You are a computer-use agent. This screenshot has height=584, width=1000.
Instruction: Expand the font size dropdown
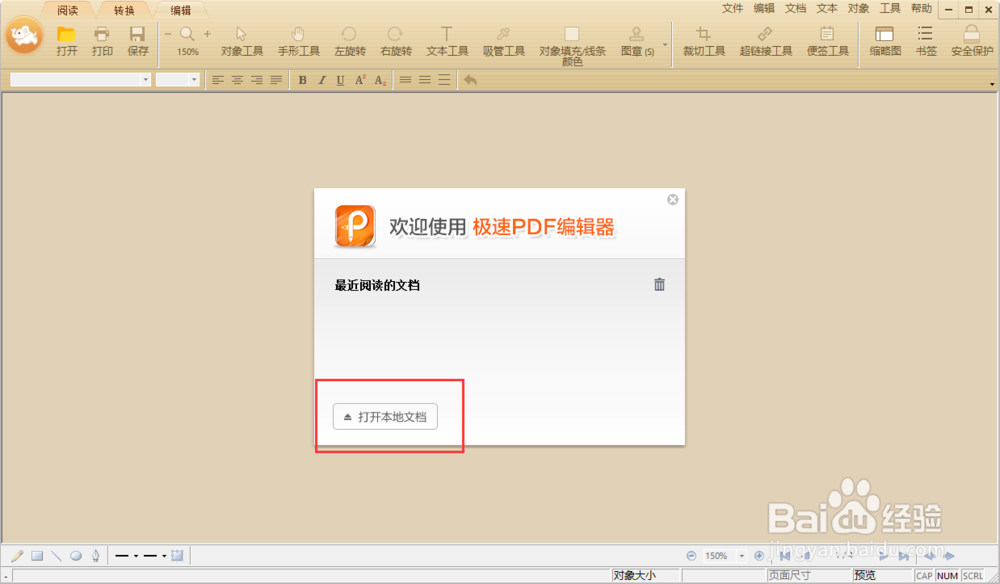pyautogui.click(x=194, y=80)
